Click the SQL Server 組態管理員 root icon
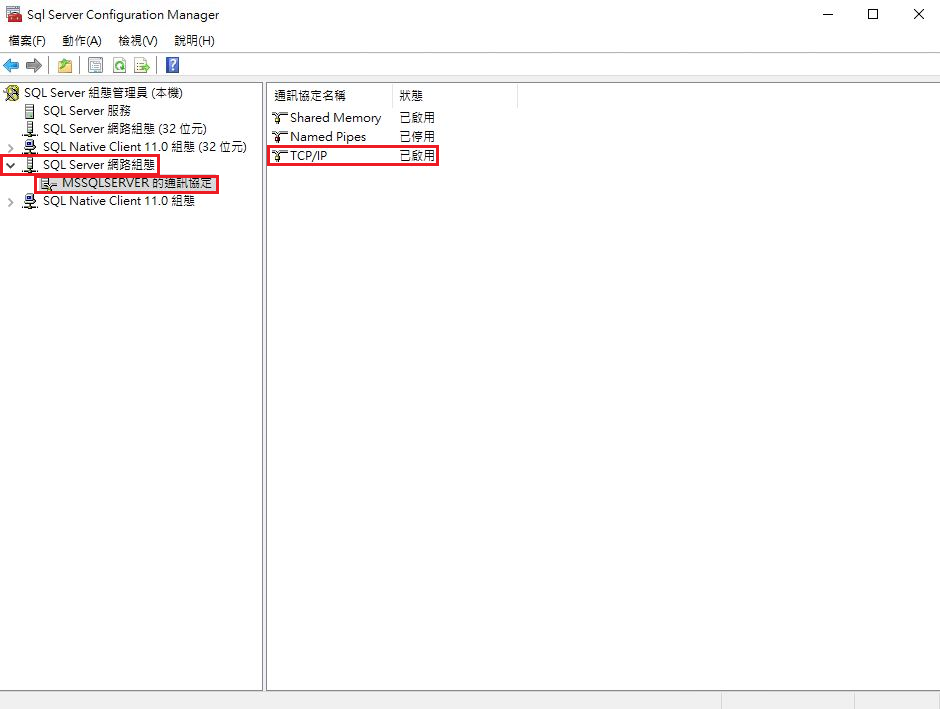This screenshot has height=709, width=940. (11, 93)
